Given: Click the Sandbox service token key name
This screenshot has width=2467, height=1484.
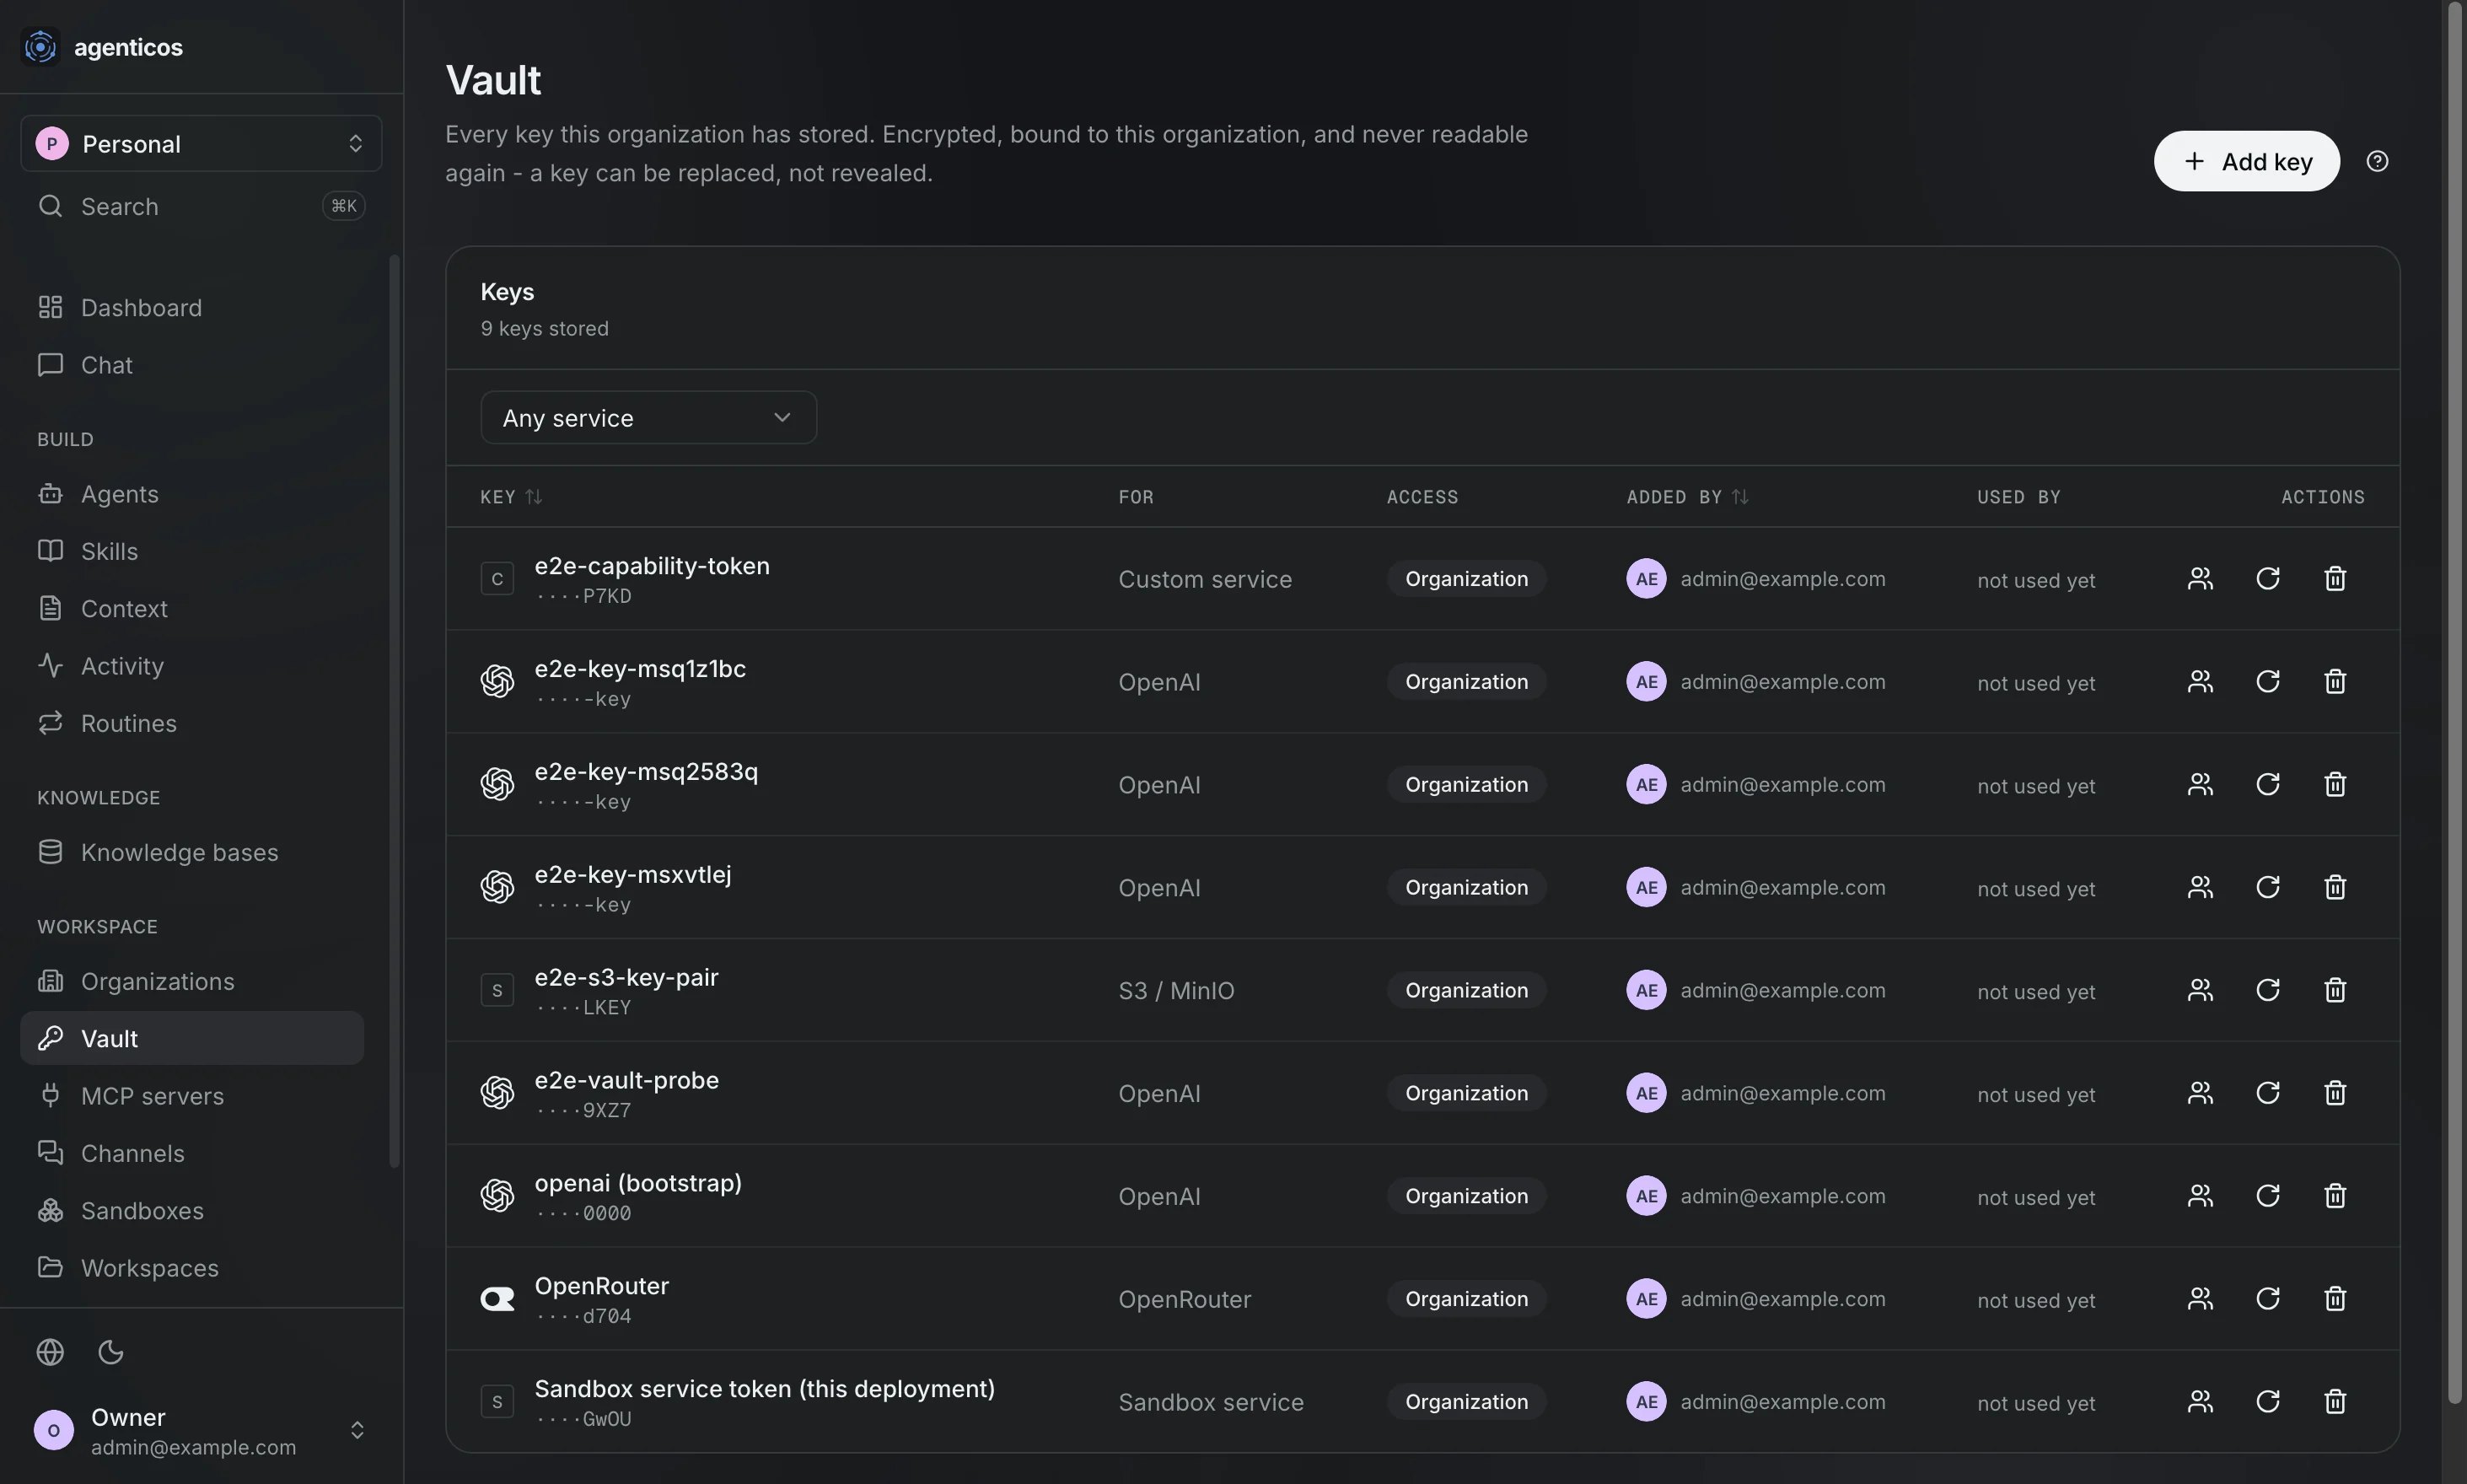Looking at the screenshot, I should (x=764, y=1389).
